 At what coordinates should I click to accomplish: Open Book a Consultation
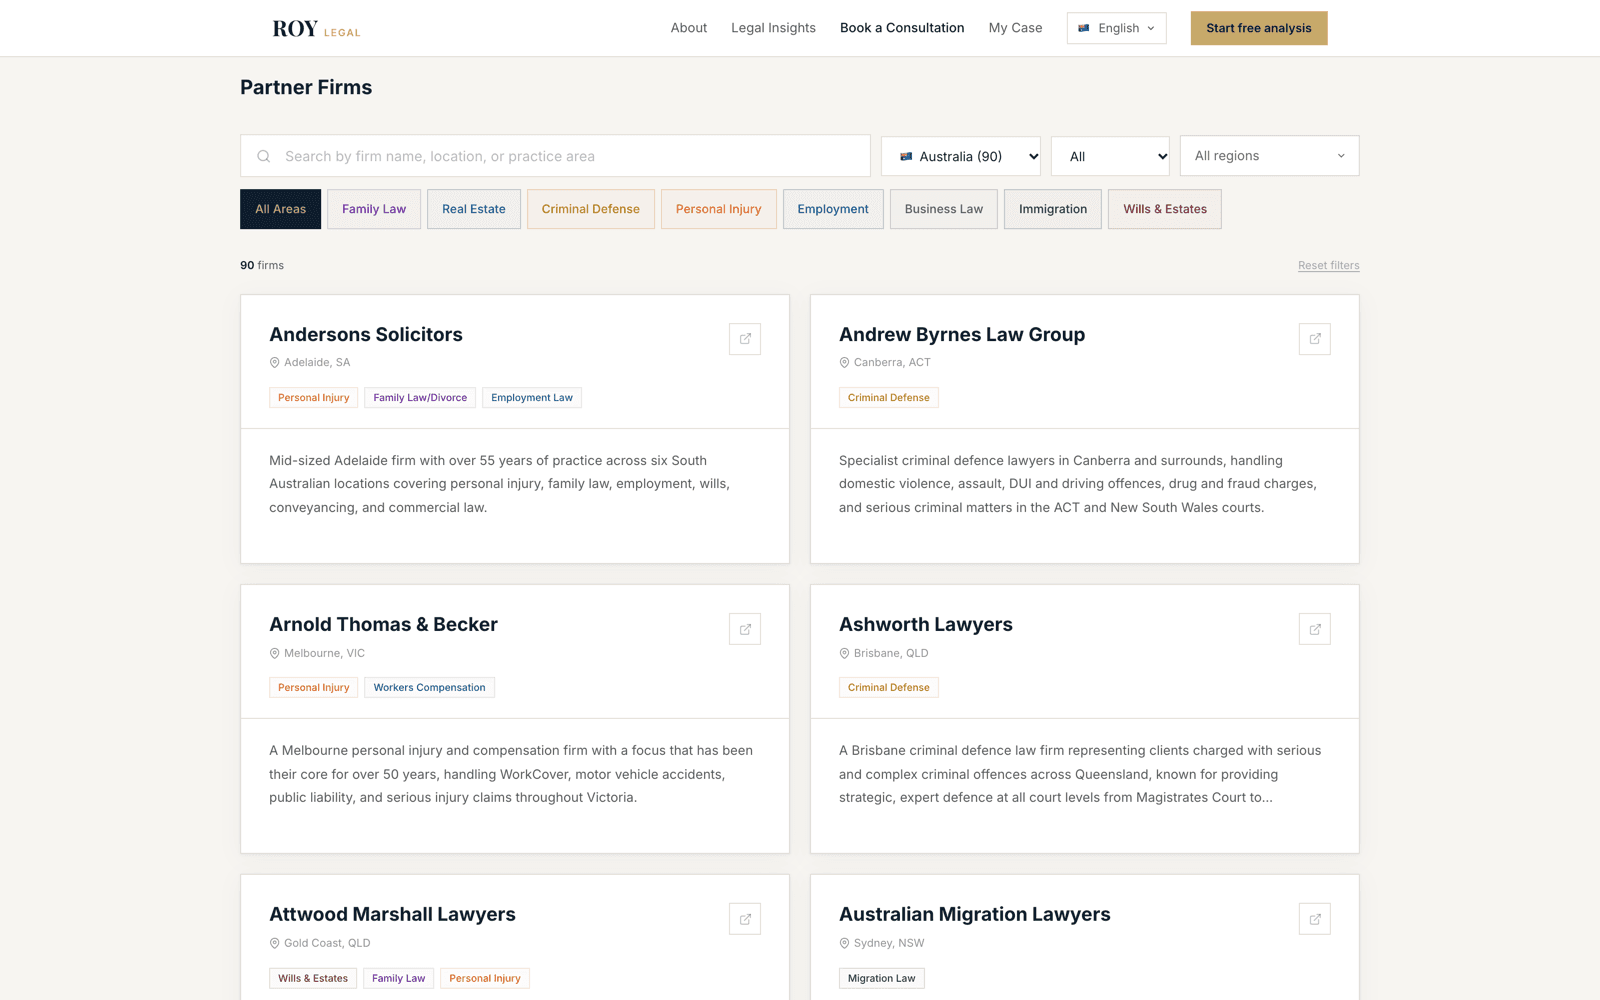[x=902, y=28]
